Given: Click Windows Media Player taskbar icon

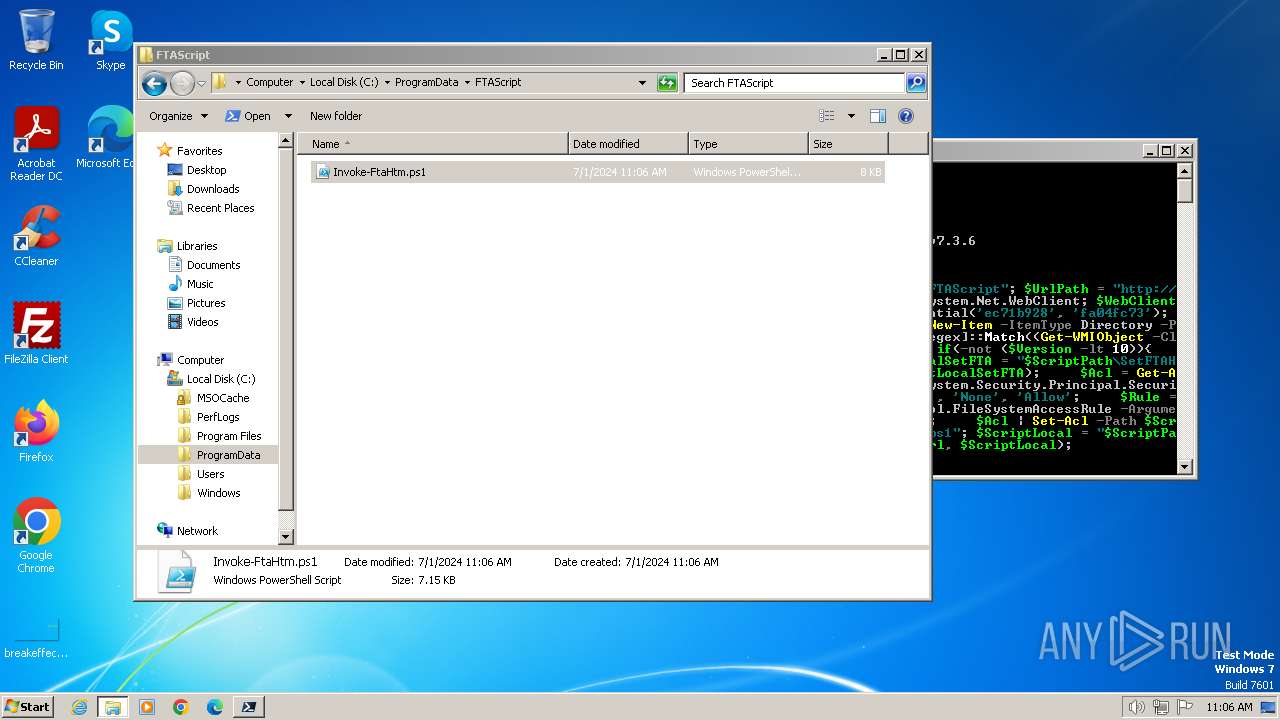Looking at the screenshot, I should [147, 707].
